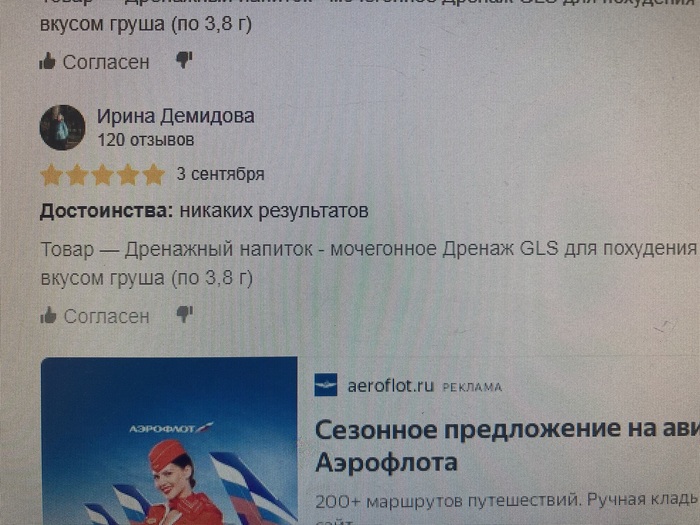The width and height of the screenshot is (700, 525).
Task: Click the РЕКЛАМА ad label
Action: coord(472,388)
